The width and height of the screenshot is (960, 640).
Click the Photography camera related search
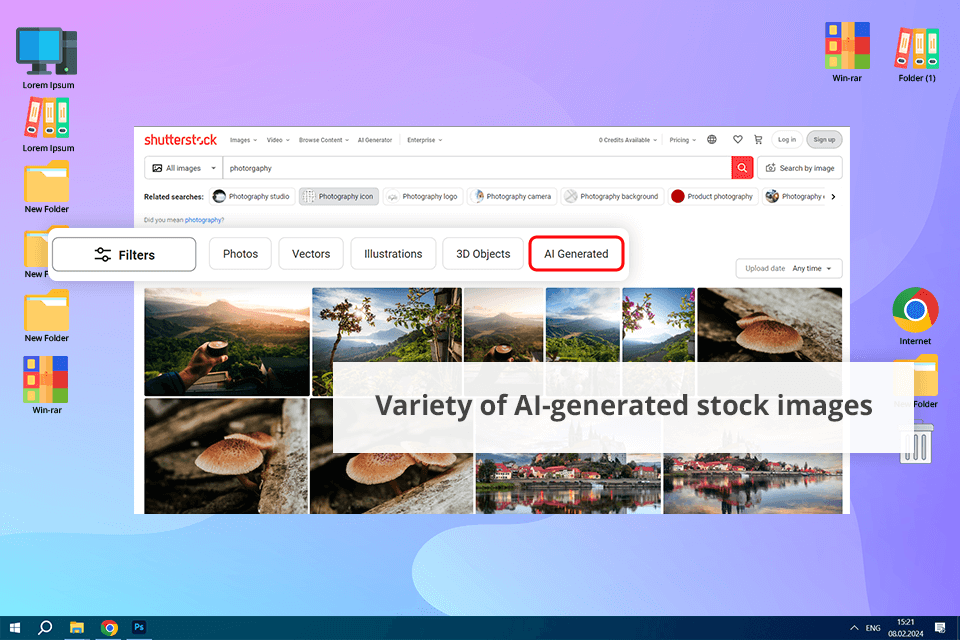pos(512,197)
